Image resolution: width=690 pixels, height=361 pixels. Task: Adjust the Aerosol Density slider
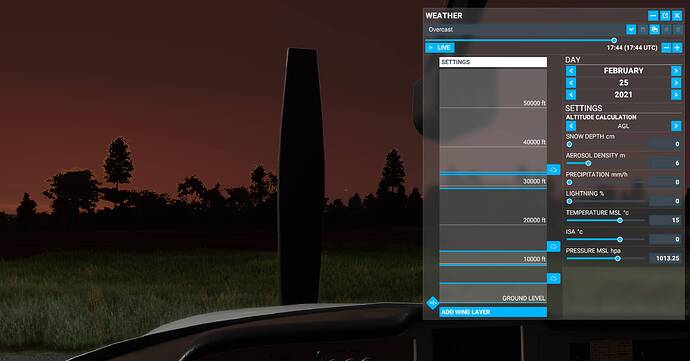(x=588, y=163)
